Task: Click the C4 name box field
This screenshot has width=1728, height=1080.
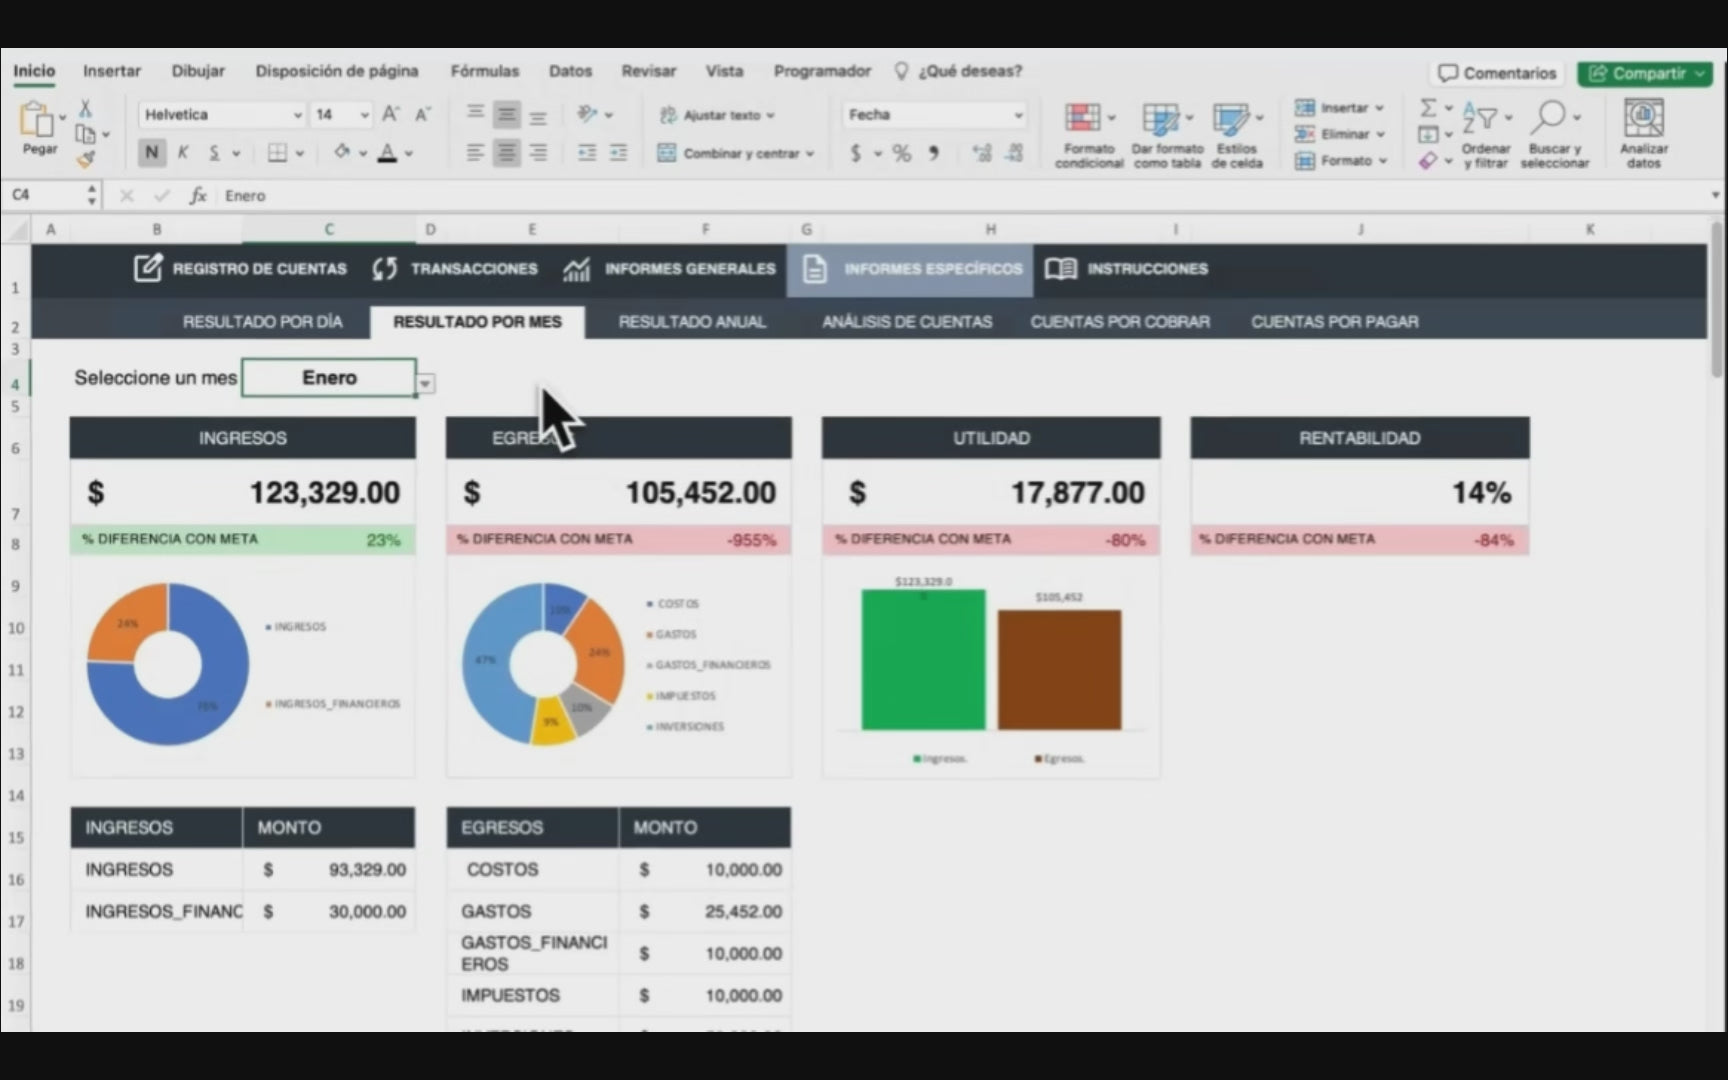Action: 45,195
